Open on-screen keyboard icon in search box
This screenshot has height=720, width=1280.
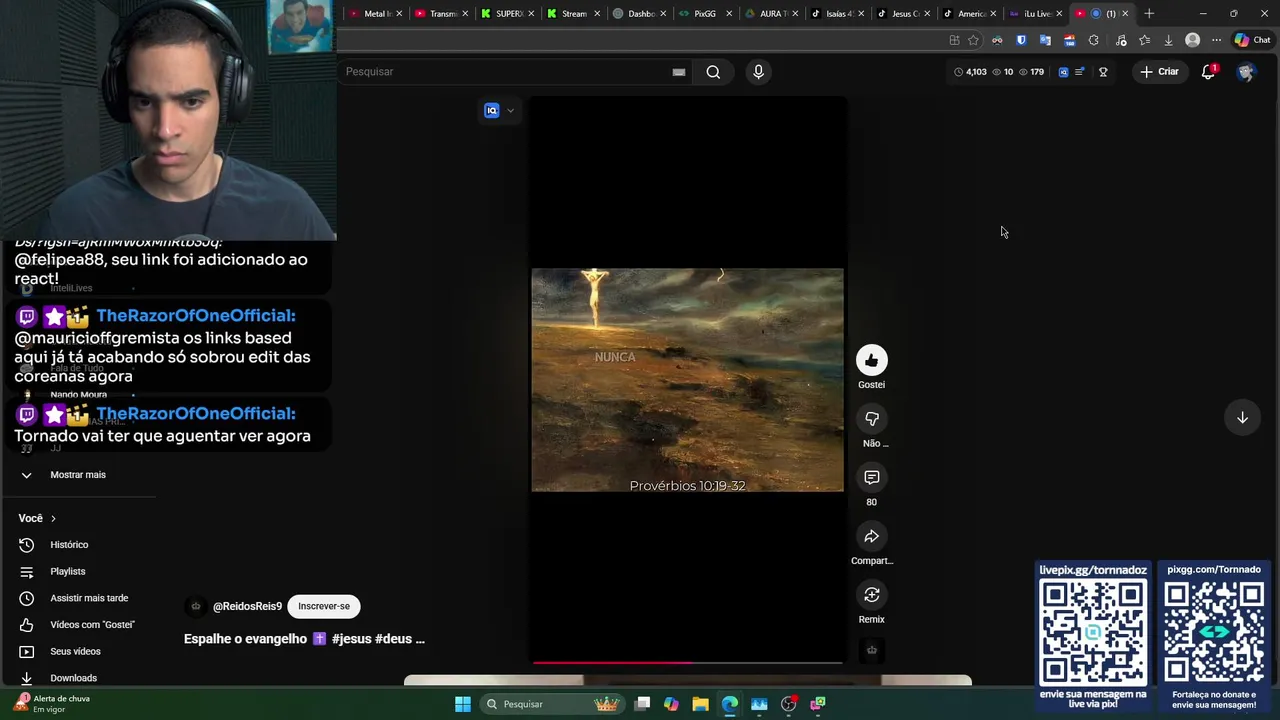point(679,72)
